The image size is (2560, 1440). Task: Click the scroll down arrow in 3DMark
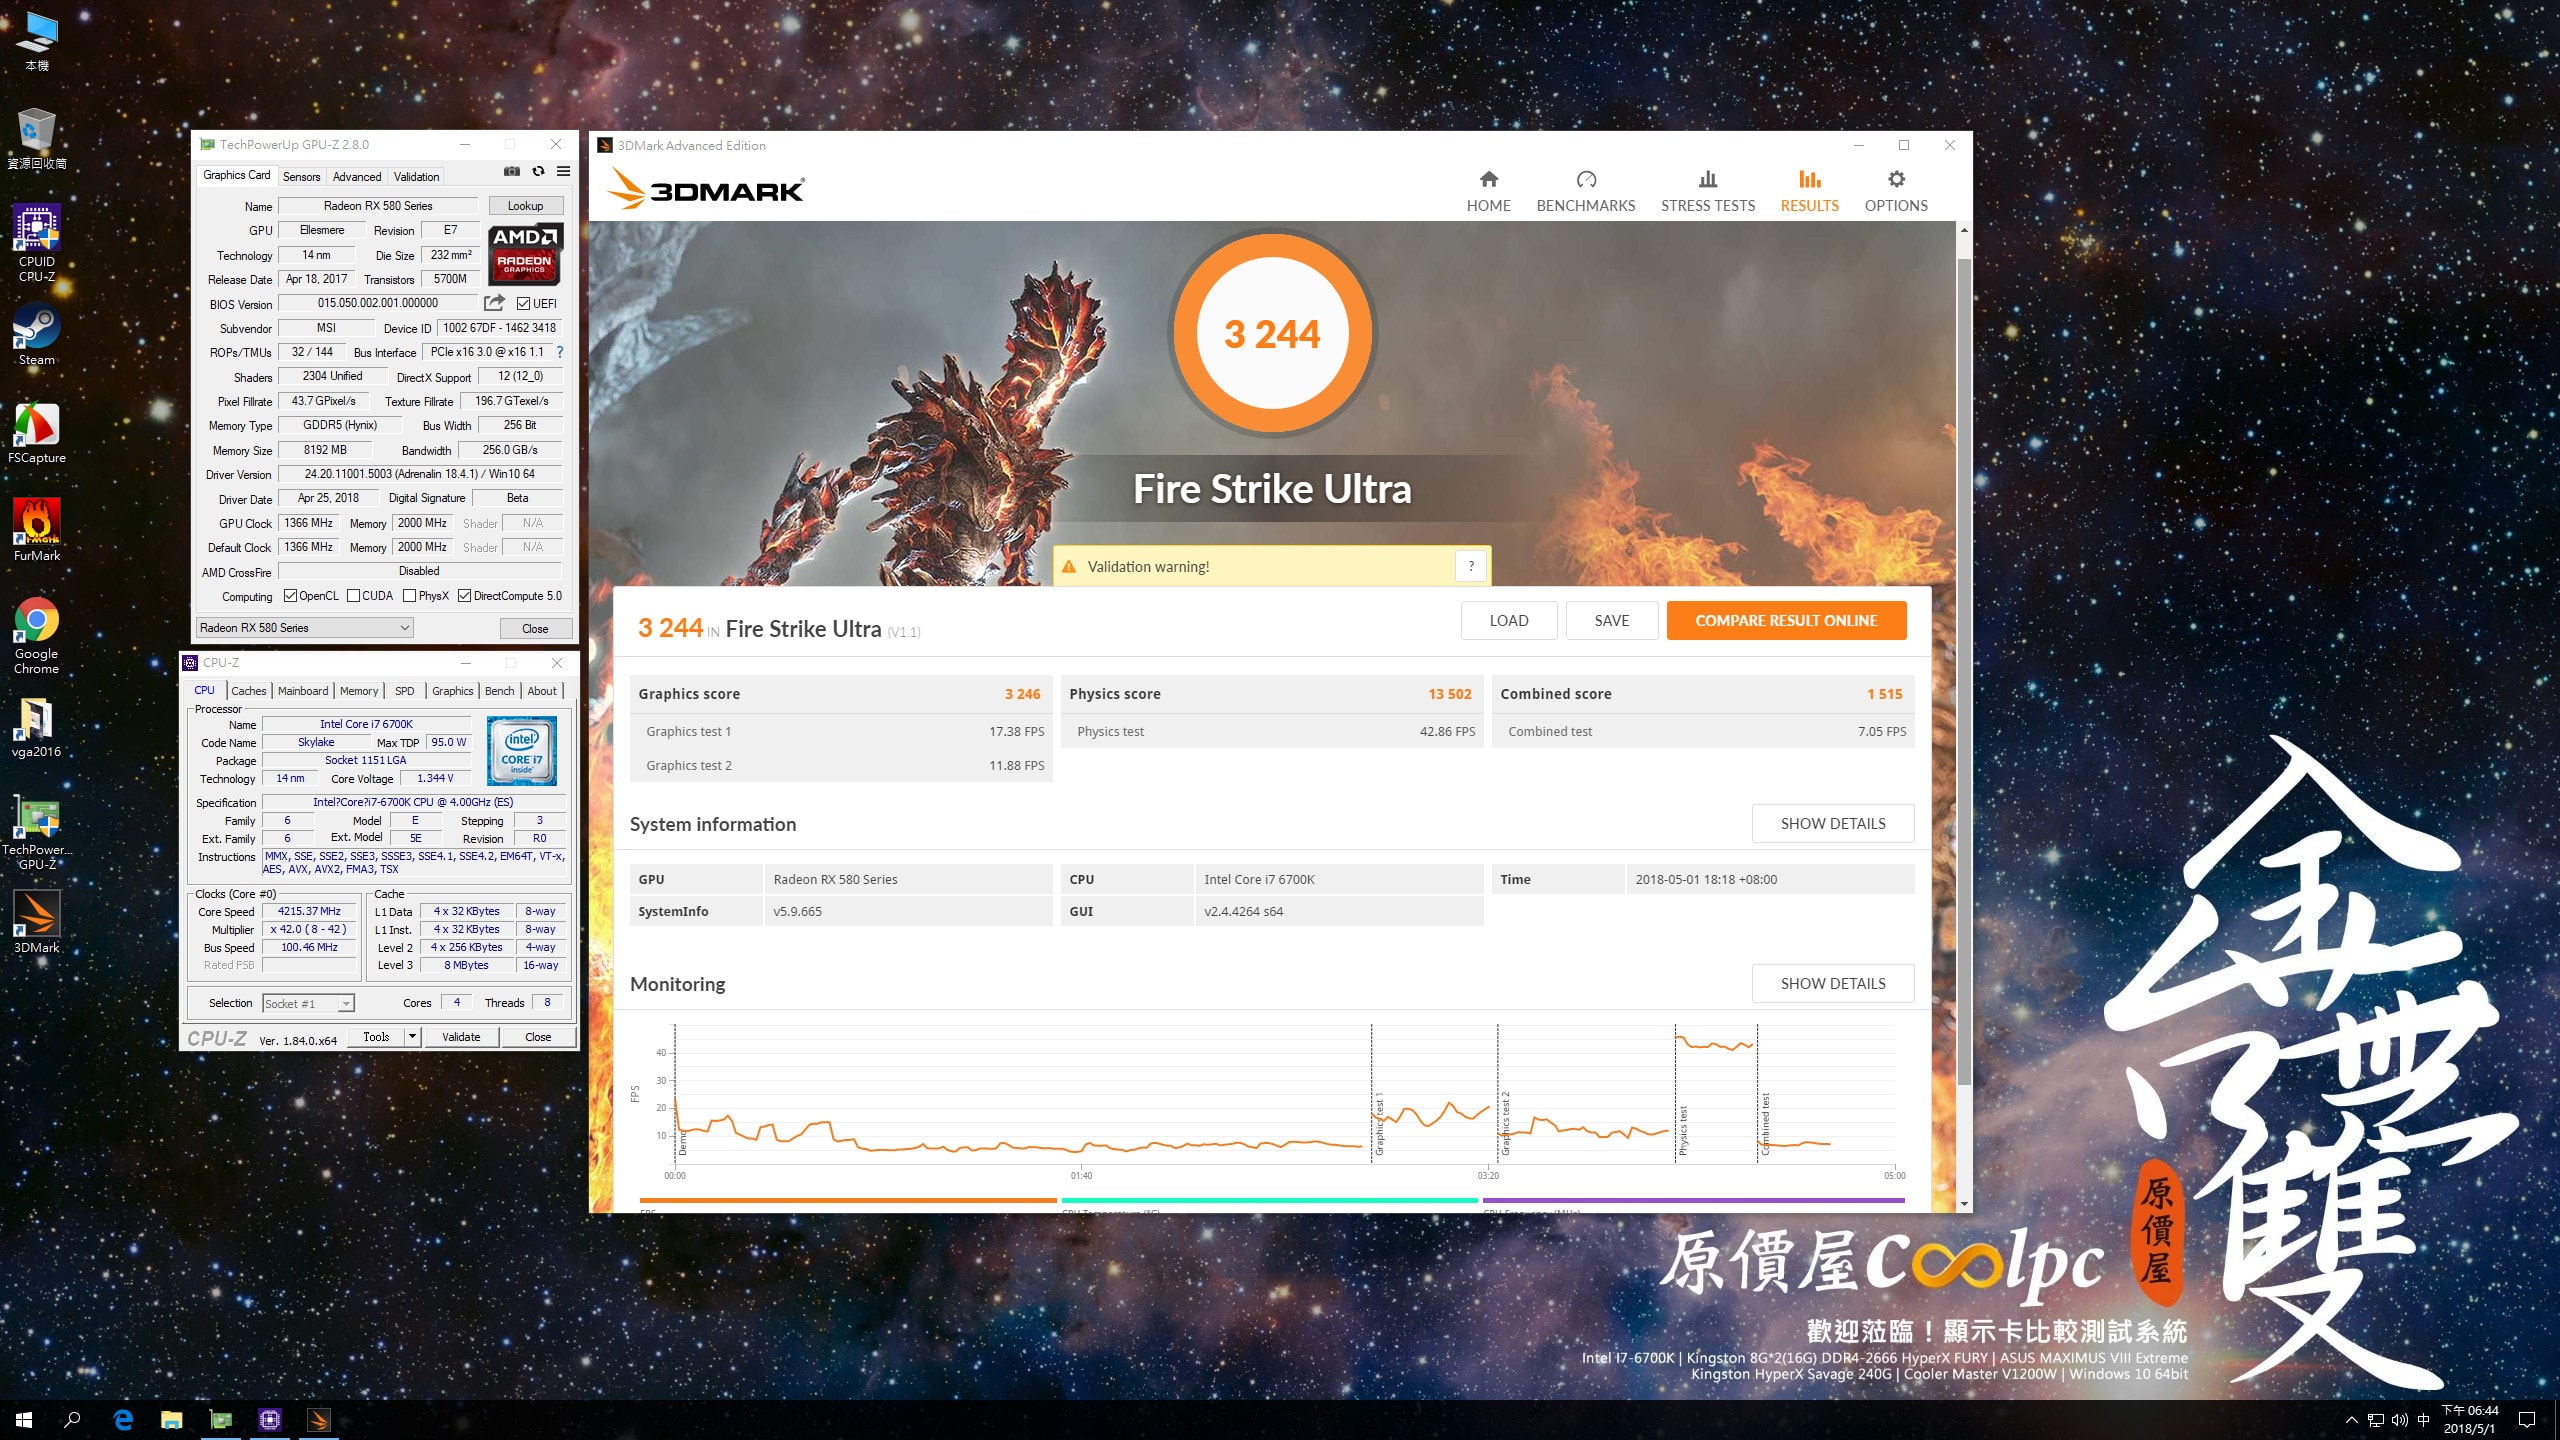click(1964, 1204)
